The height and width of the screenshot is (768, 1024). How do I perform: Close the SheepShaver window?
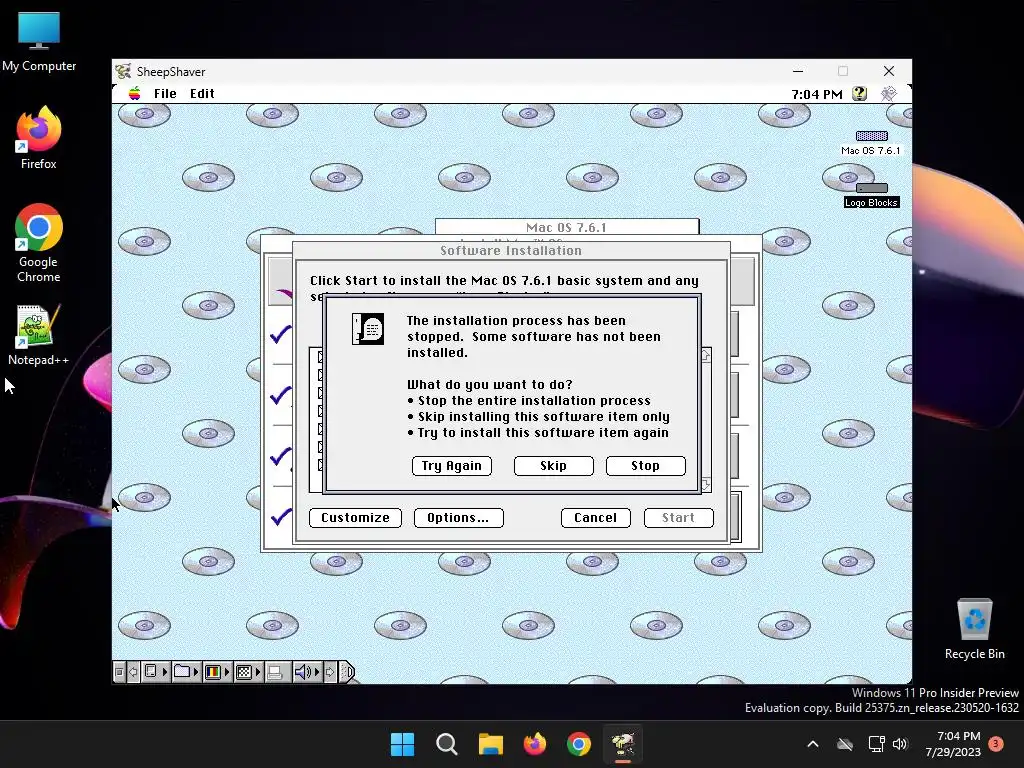pos(889,71)
